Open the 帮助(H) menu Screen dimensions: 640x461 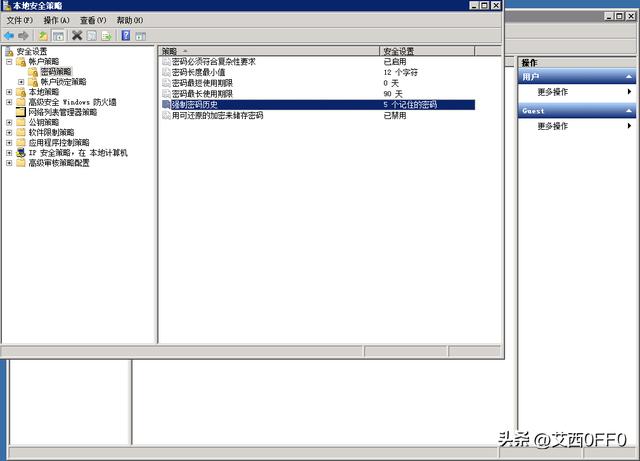pyautogui.click(x=130, y=20)
